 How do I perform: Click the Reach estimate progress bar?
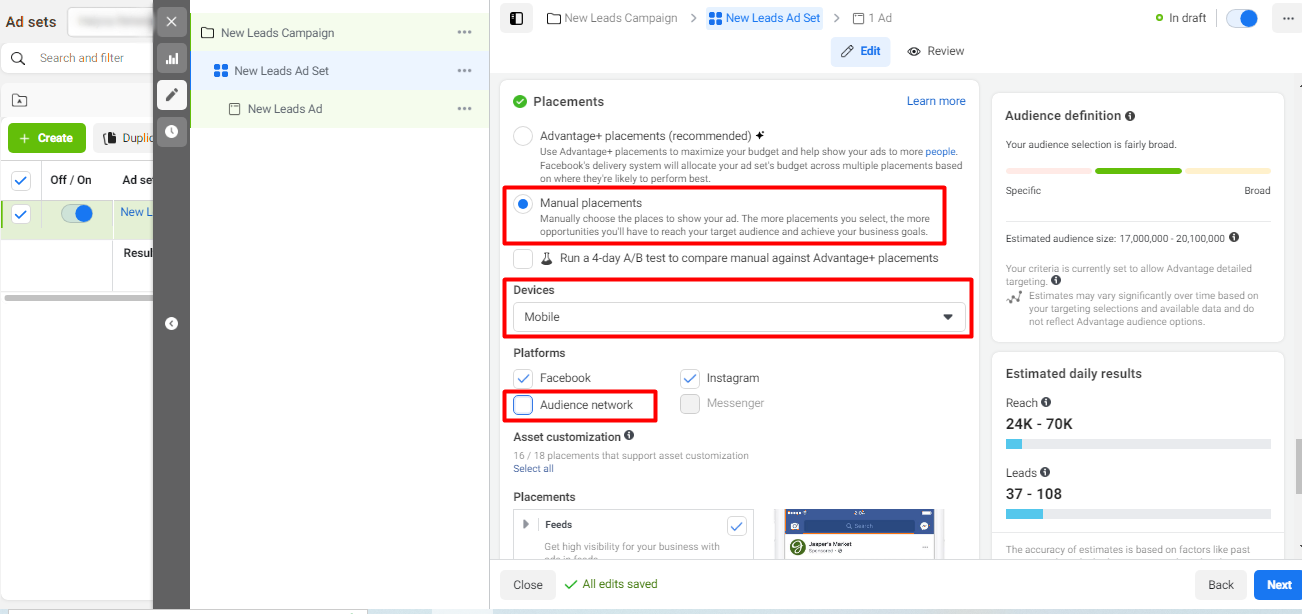click(1138, 444)
